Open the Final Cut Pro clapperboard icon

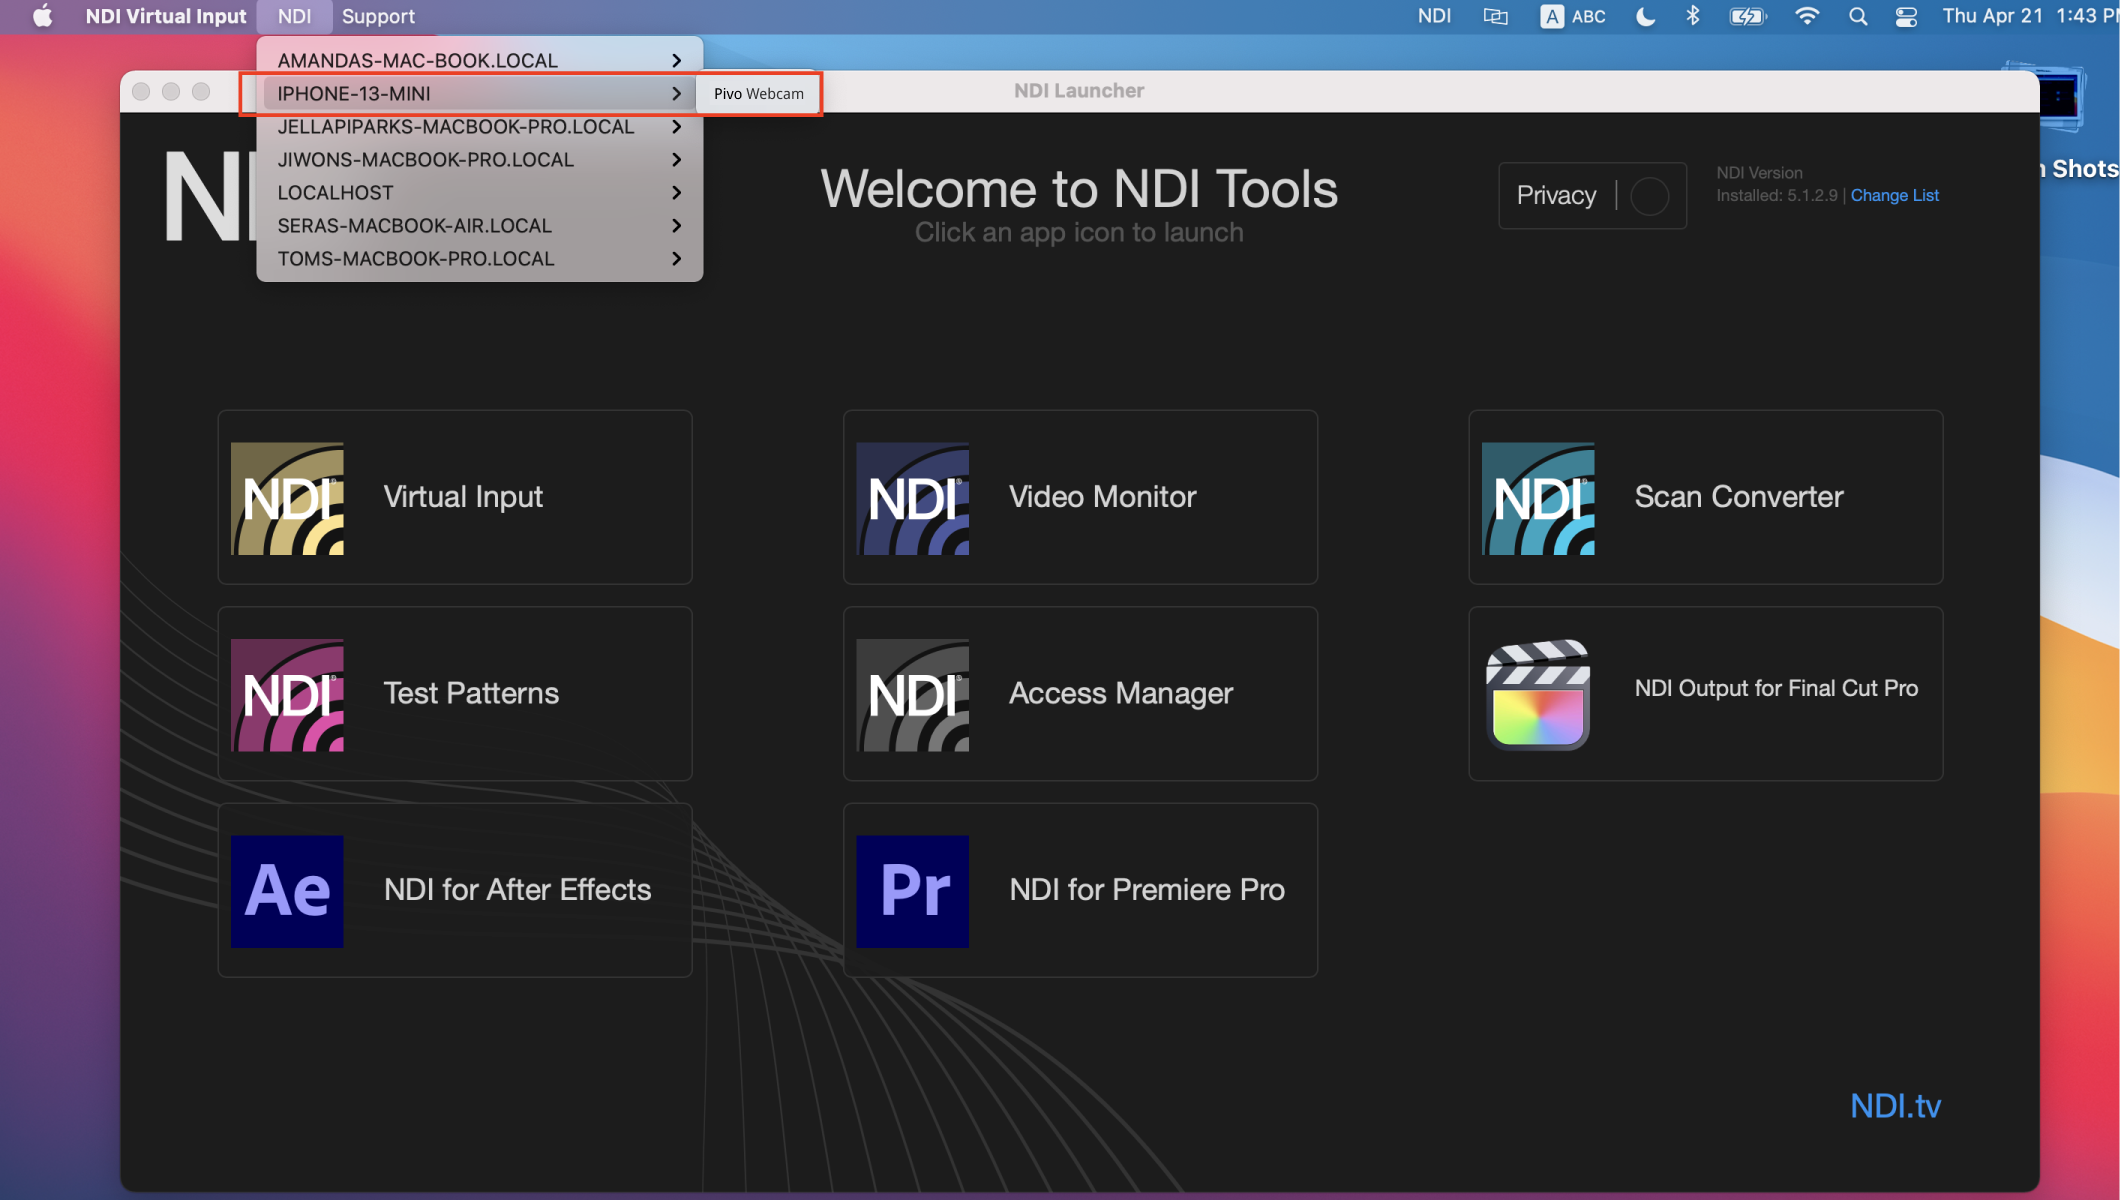[1538, 695]
